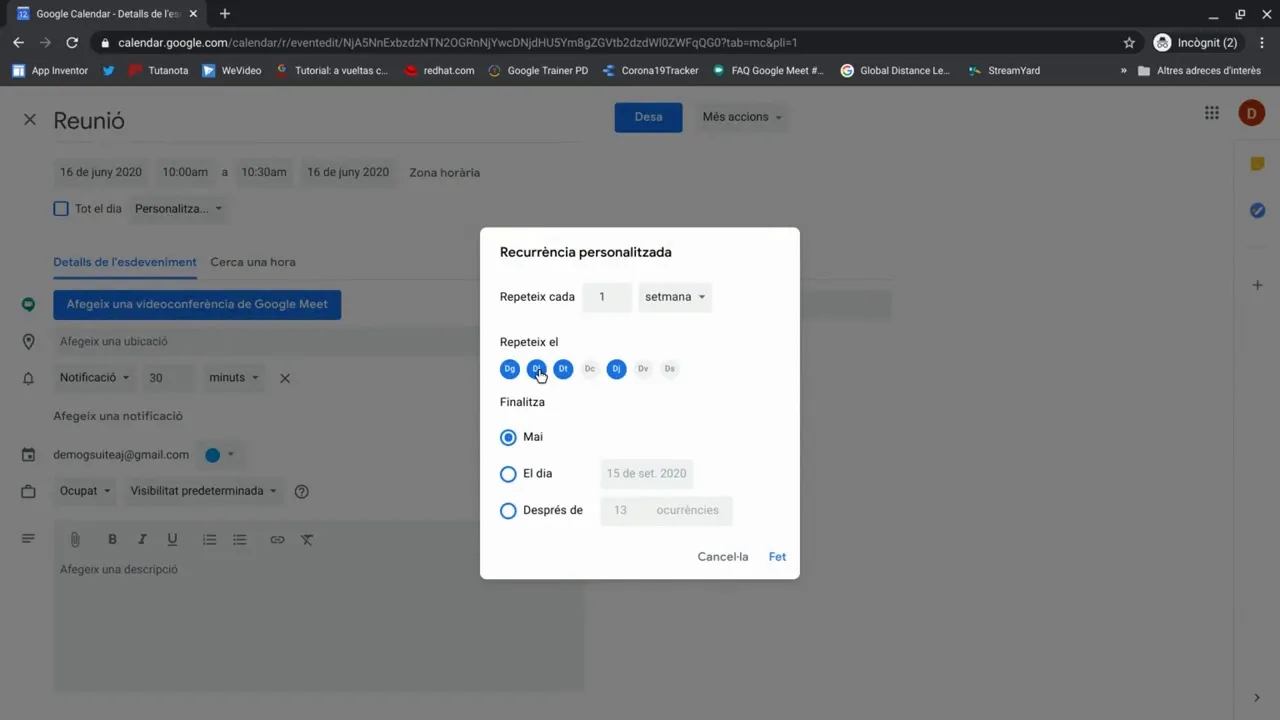
Task: Select the 'Mai' radio option
Action: click(x=508, y=437)
